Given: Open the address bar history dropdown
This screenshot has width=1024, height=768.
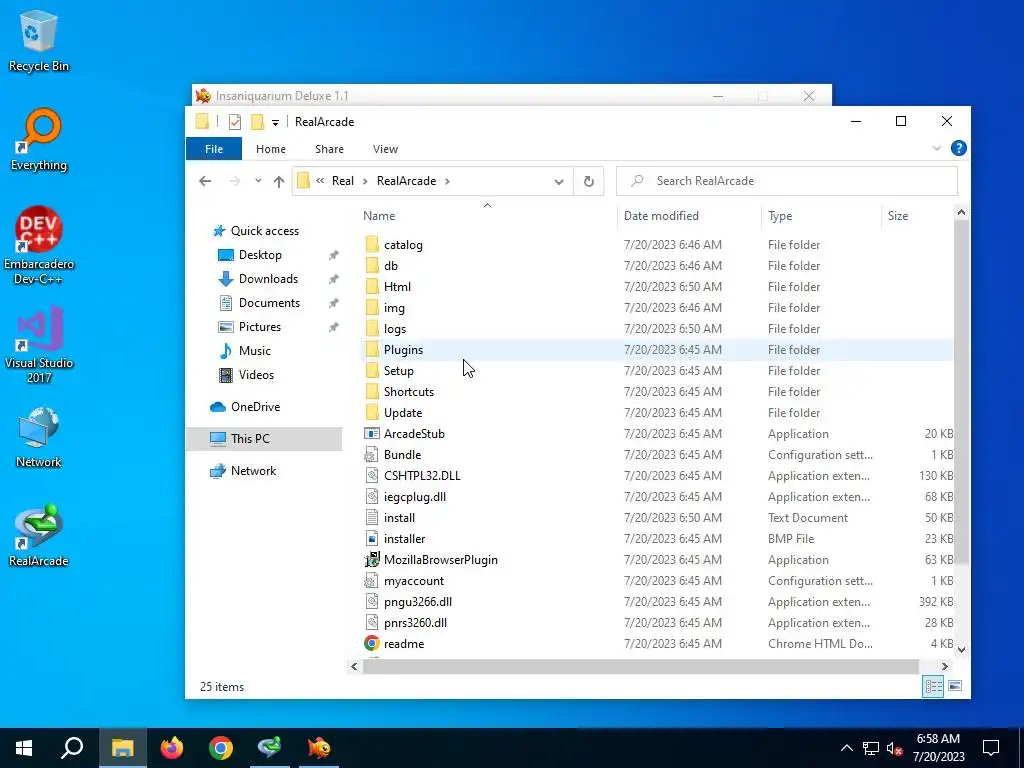Looking at the screenshot, I should point(558,182).
